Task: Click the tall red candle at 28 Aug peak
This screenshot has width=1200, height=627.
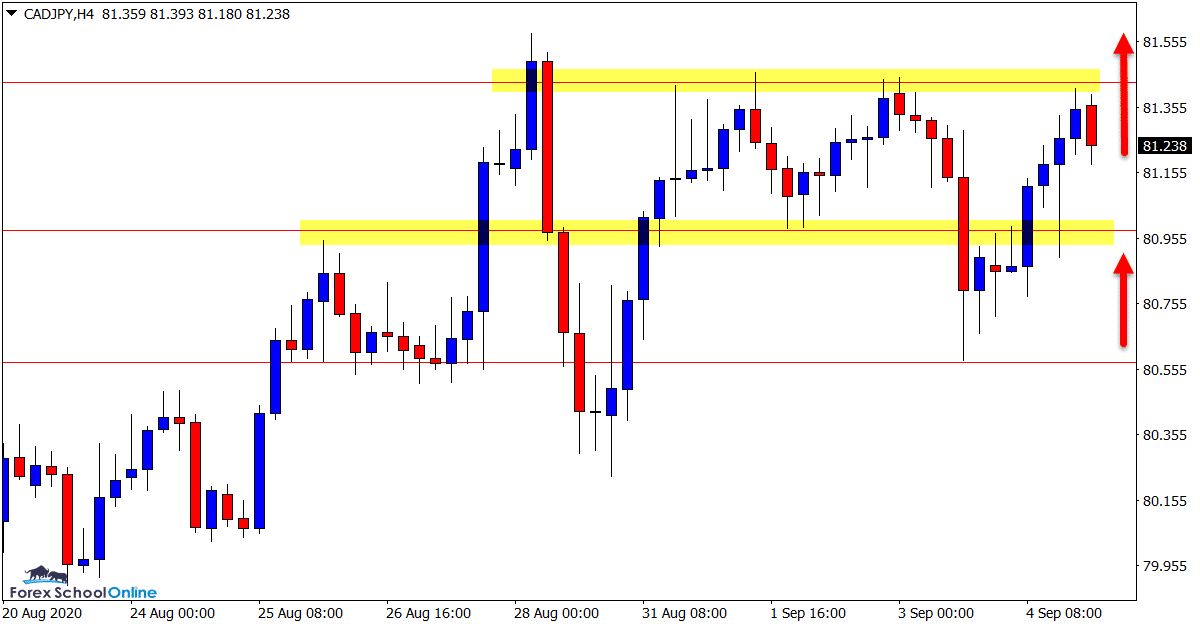Action: [x=547, y=146]
